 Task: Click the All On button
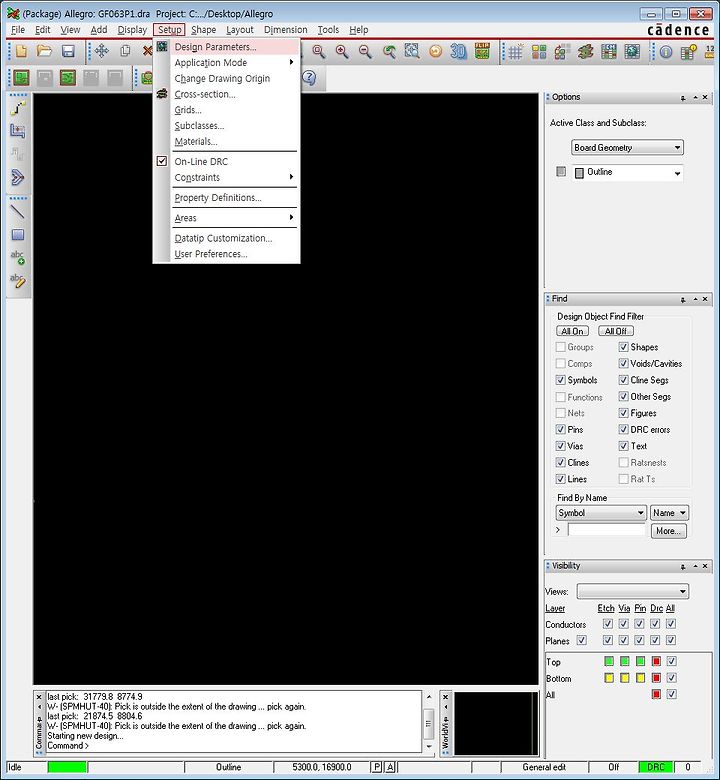(x=572, y=331)
